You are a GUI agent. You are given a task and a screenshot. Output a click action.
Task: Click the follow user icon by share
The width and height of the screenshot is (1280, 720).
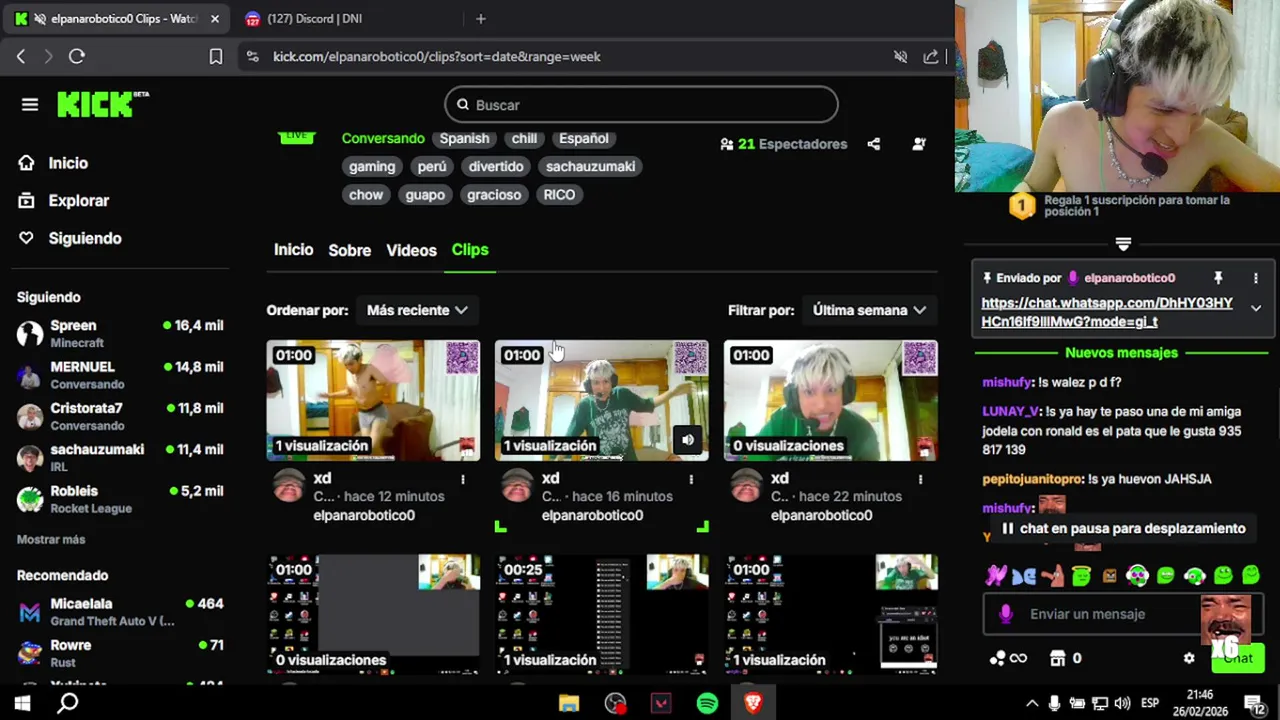point(919,144)
